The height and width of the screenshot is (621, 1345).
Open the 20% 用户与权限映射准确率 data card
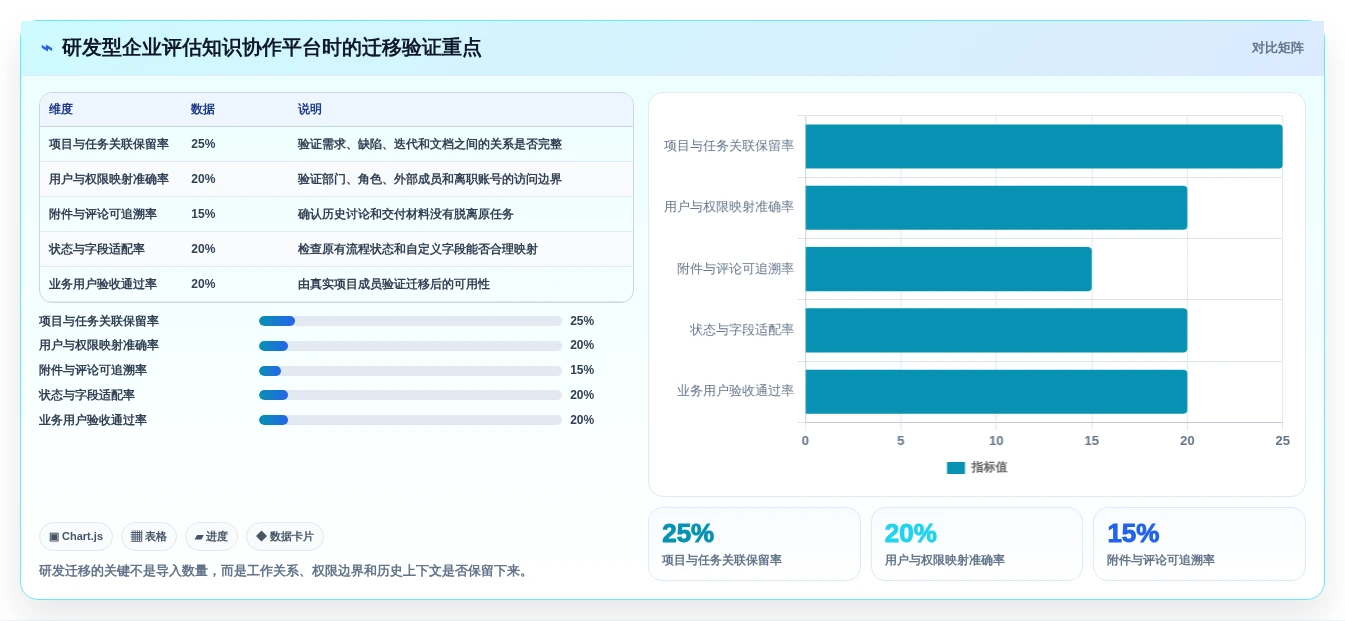click(977, 544)
